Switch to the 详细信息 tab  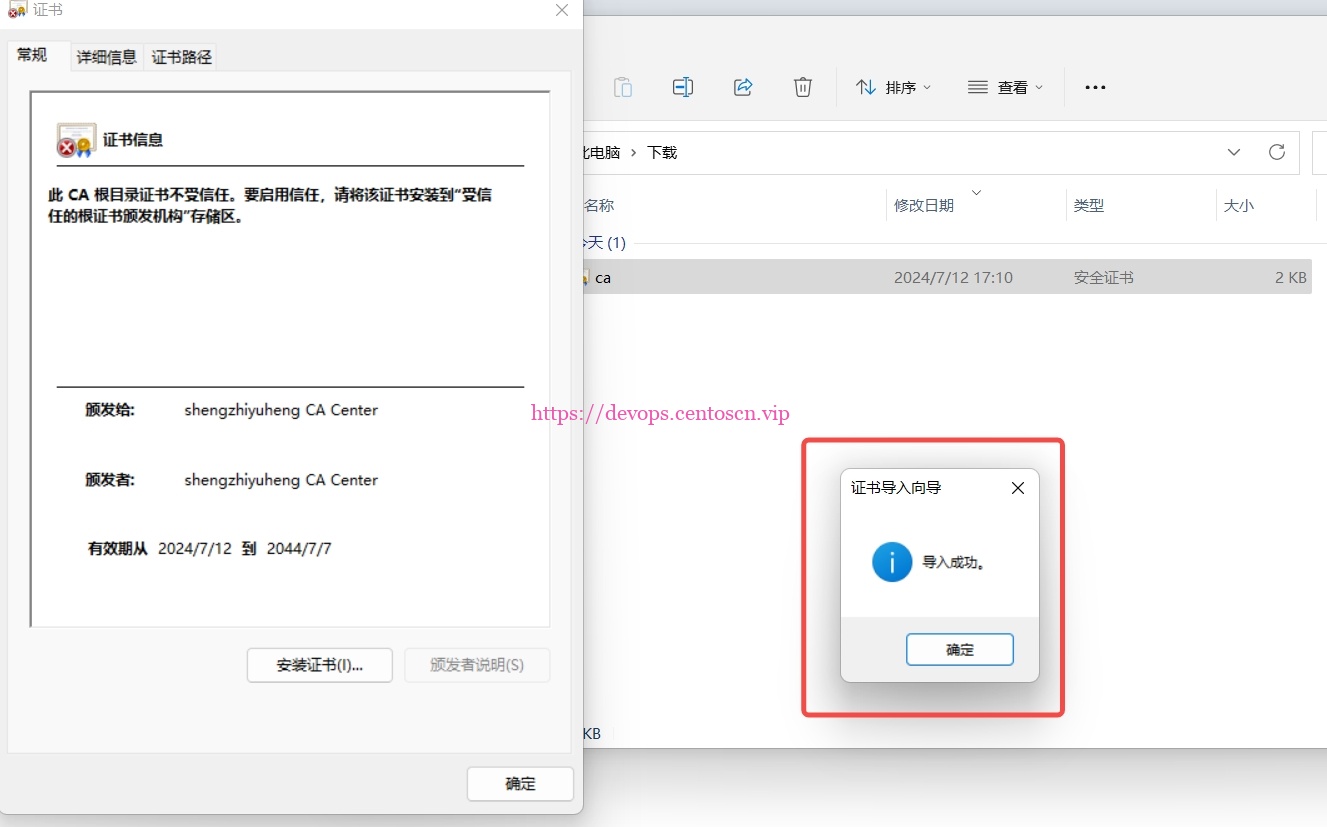point(107,57)
